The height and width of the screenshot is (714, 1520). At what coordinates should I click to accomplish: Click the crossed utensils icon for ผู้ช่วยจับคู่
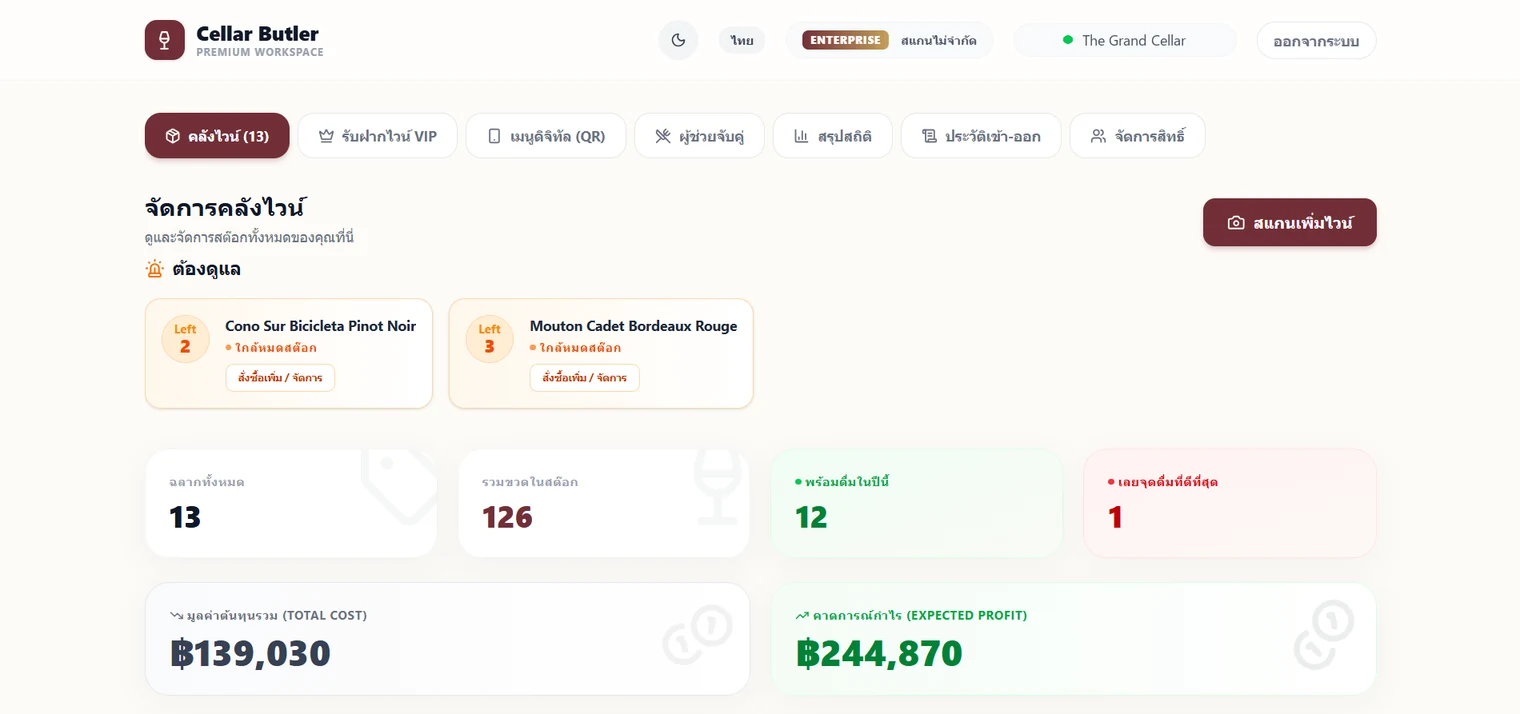click(x=663, y=136)
